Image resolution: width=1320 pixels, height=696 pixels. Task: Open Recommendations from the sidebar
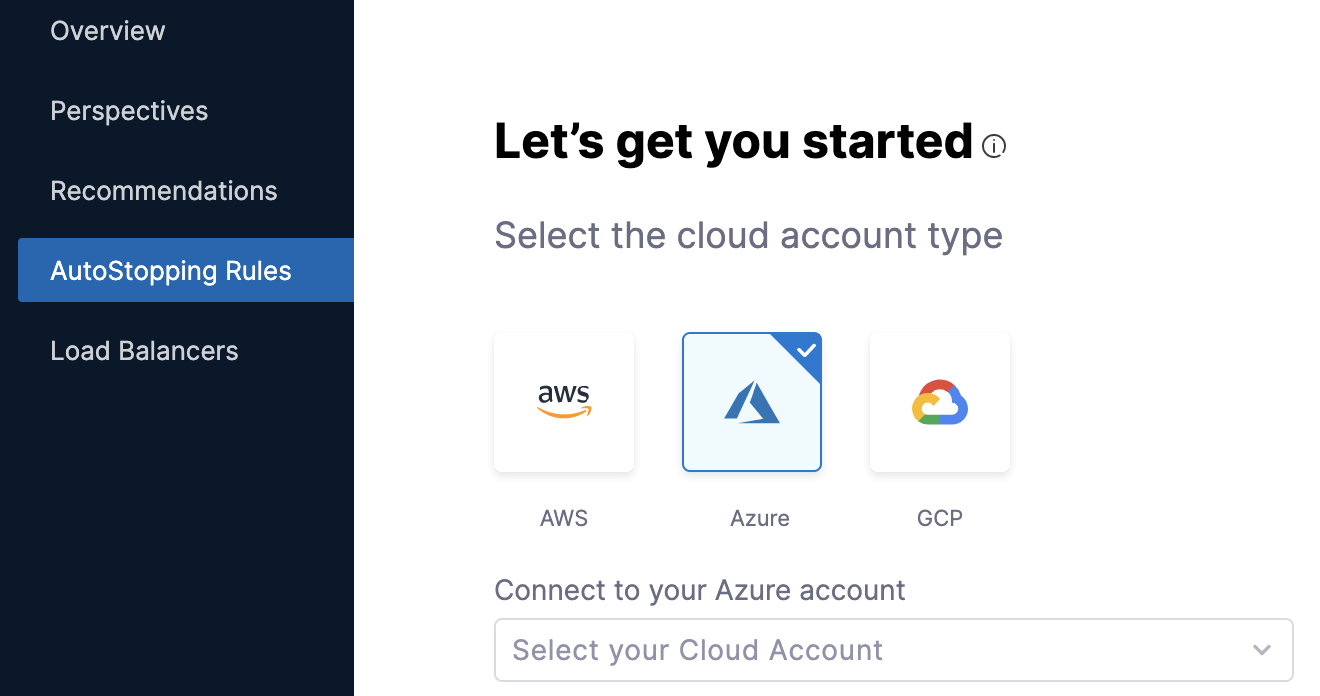[164, 191]
